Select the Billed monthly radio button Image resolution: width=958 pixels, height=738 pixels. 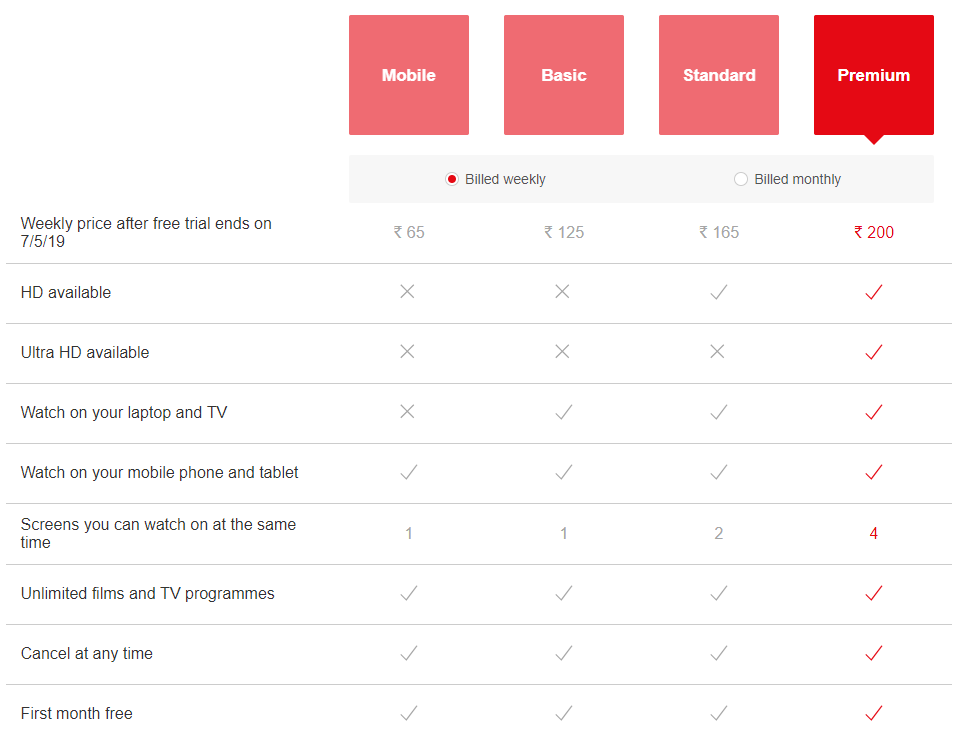click(740, 179)
